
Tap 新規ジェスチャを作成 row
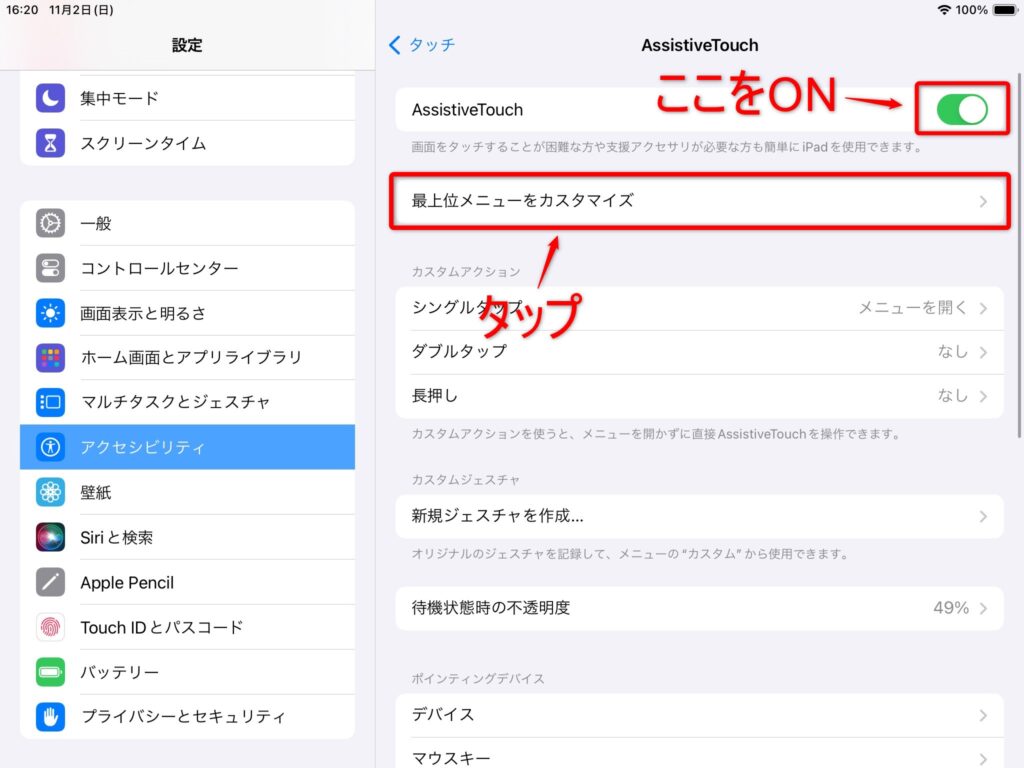pos(699,516)
